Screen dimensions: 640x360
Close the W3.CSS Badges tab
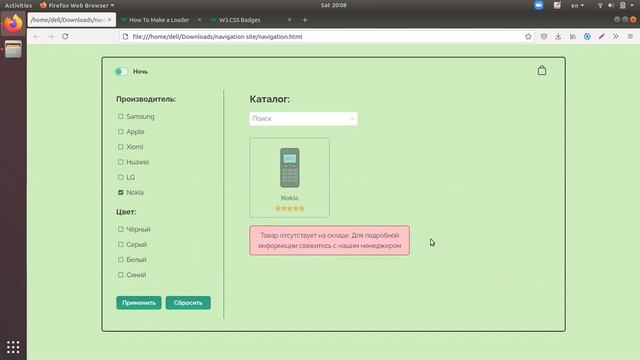[289, 20]
